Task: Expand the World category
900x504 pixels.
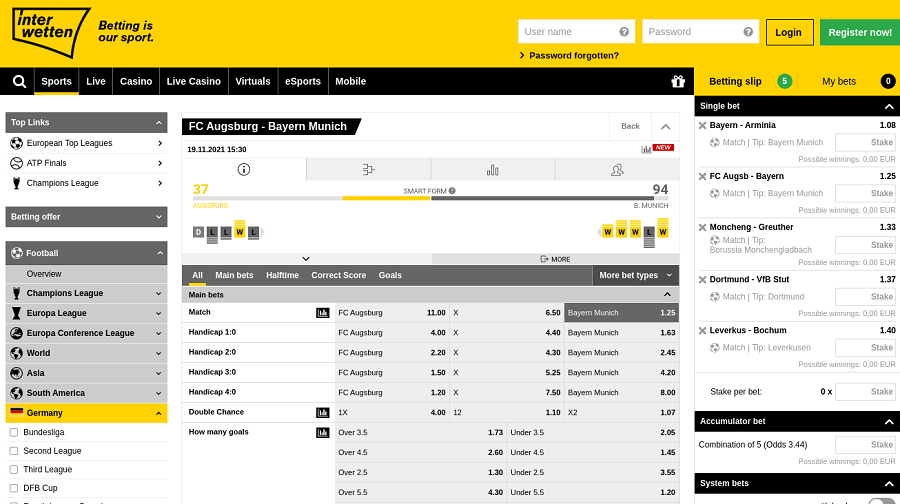Action: tap(159, 353)
